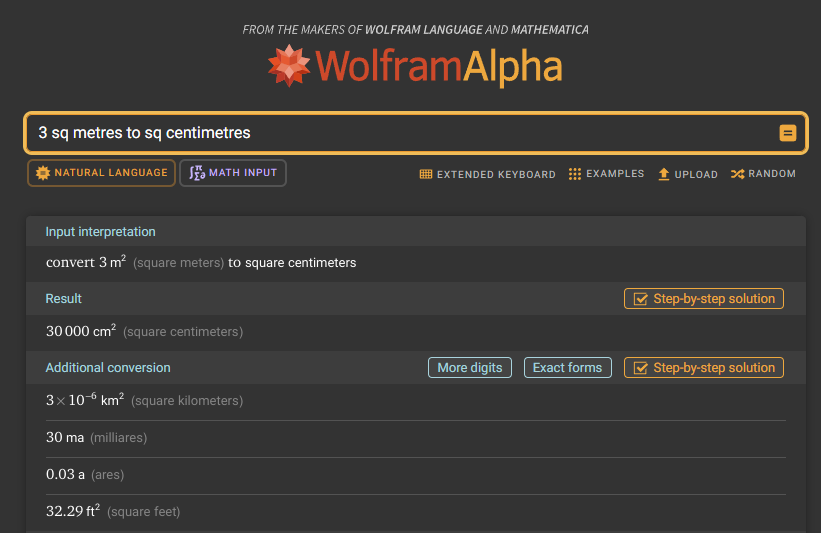Click the 32.29 ft² (square feet) row
821x533 pixels.
(x=416, y=512)
